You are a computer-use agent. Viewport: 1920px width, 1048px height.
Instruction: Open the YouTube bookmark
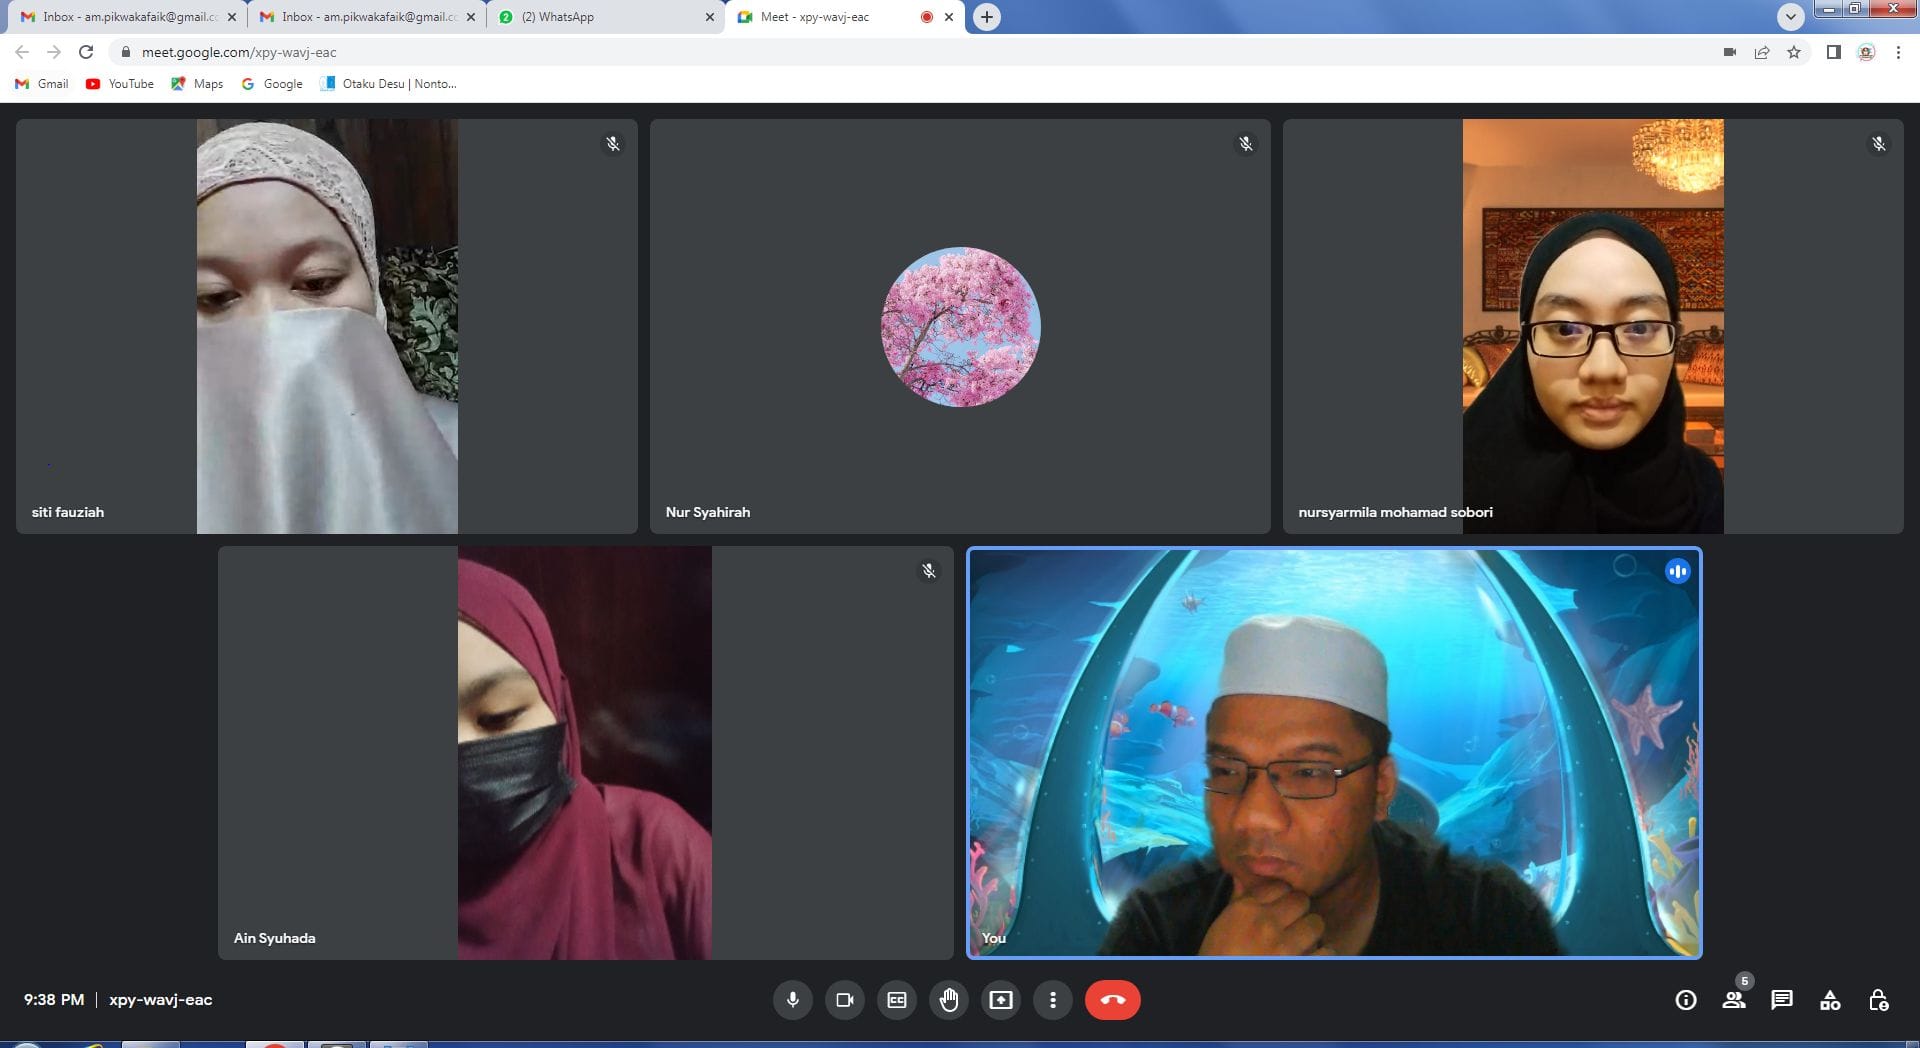120,84
